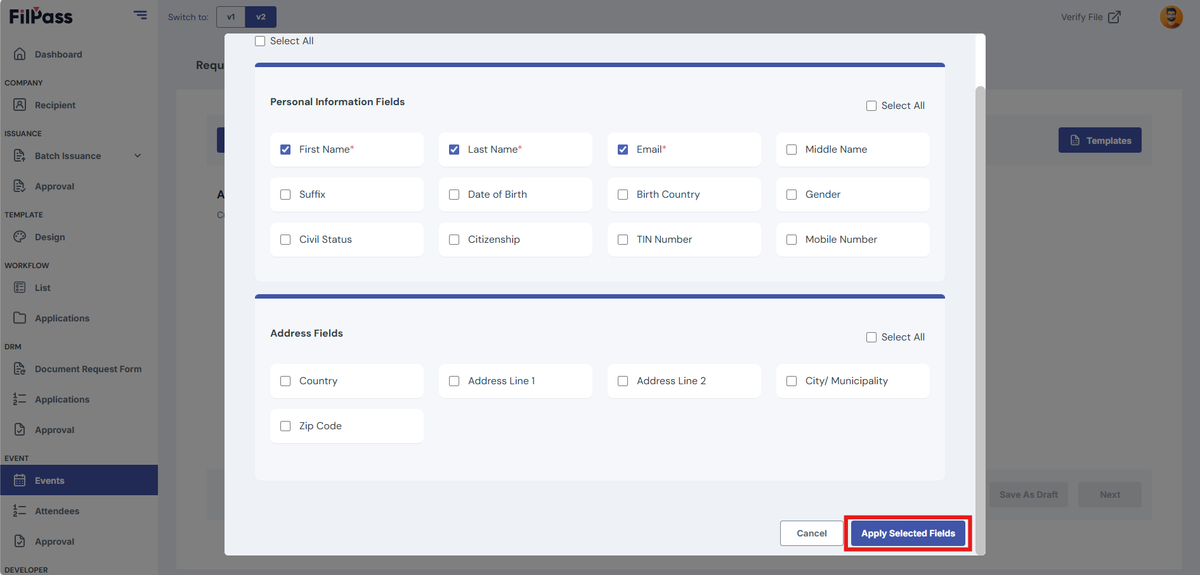Screen dimensions: 1200x575
Task: Click the Workflow Applications folder icon
Action: click(20, 318)
